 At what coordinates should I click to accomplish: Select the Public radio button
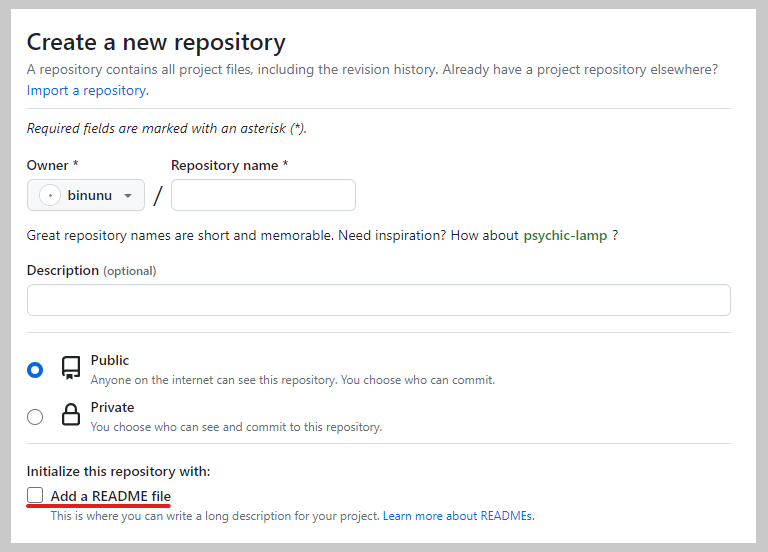[35, 370]
